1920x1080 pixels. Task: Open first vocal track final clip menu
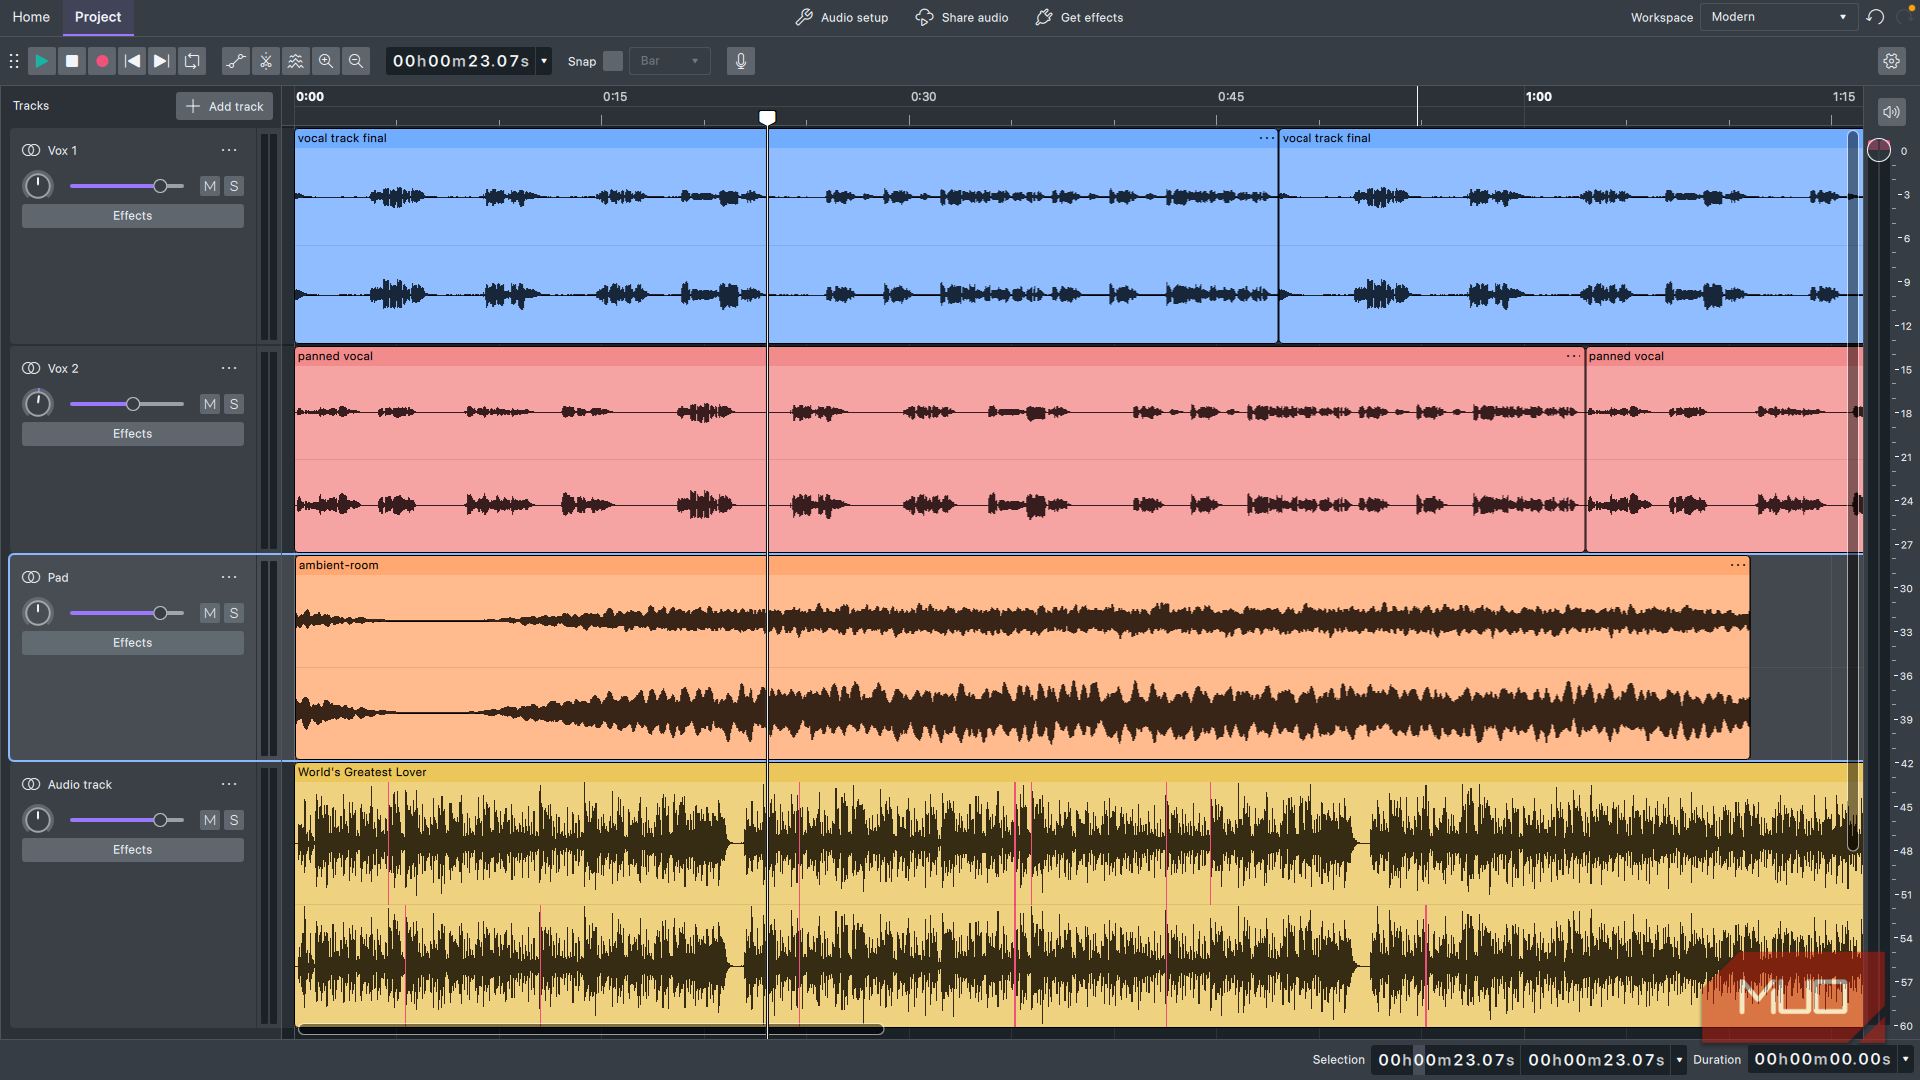pyautogui.click(x=1266, y=138)
